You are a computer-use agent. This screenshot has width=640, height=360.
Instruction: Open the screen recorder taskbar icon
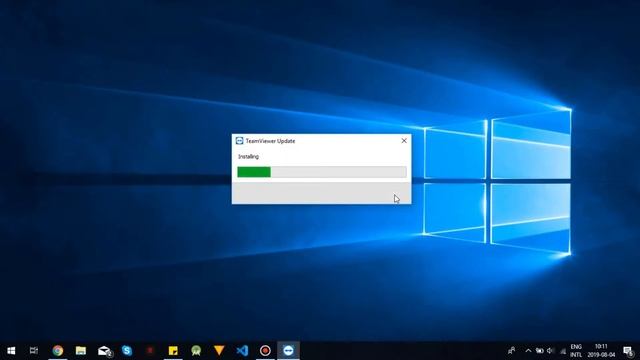[265, 351]
